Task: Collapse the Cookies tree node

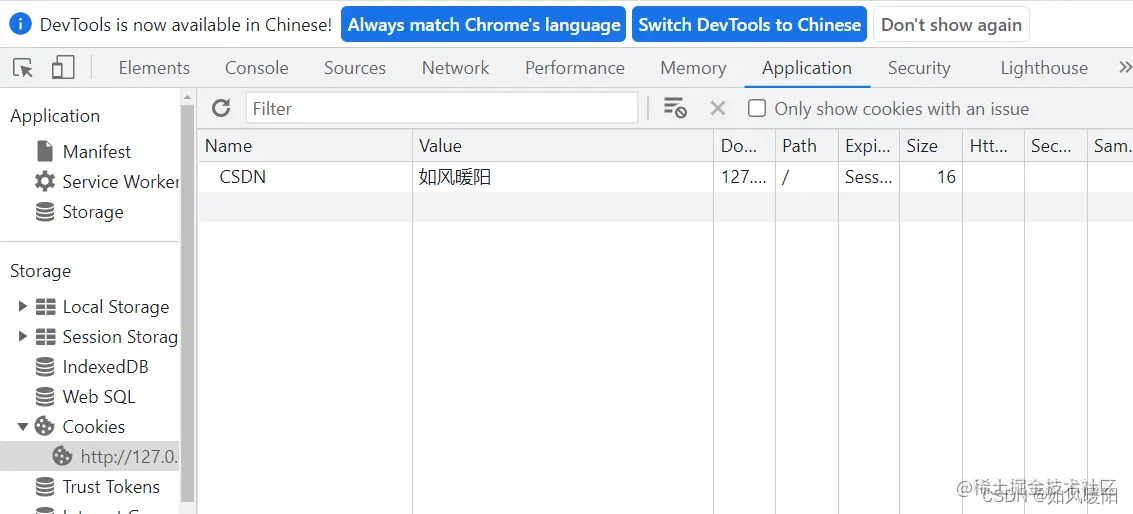Action: click(22, 427)
